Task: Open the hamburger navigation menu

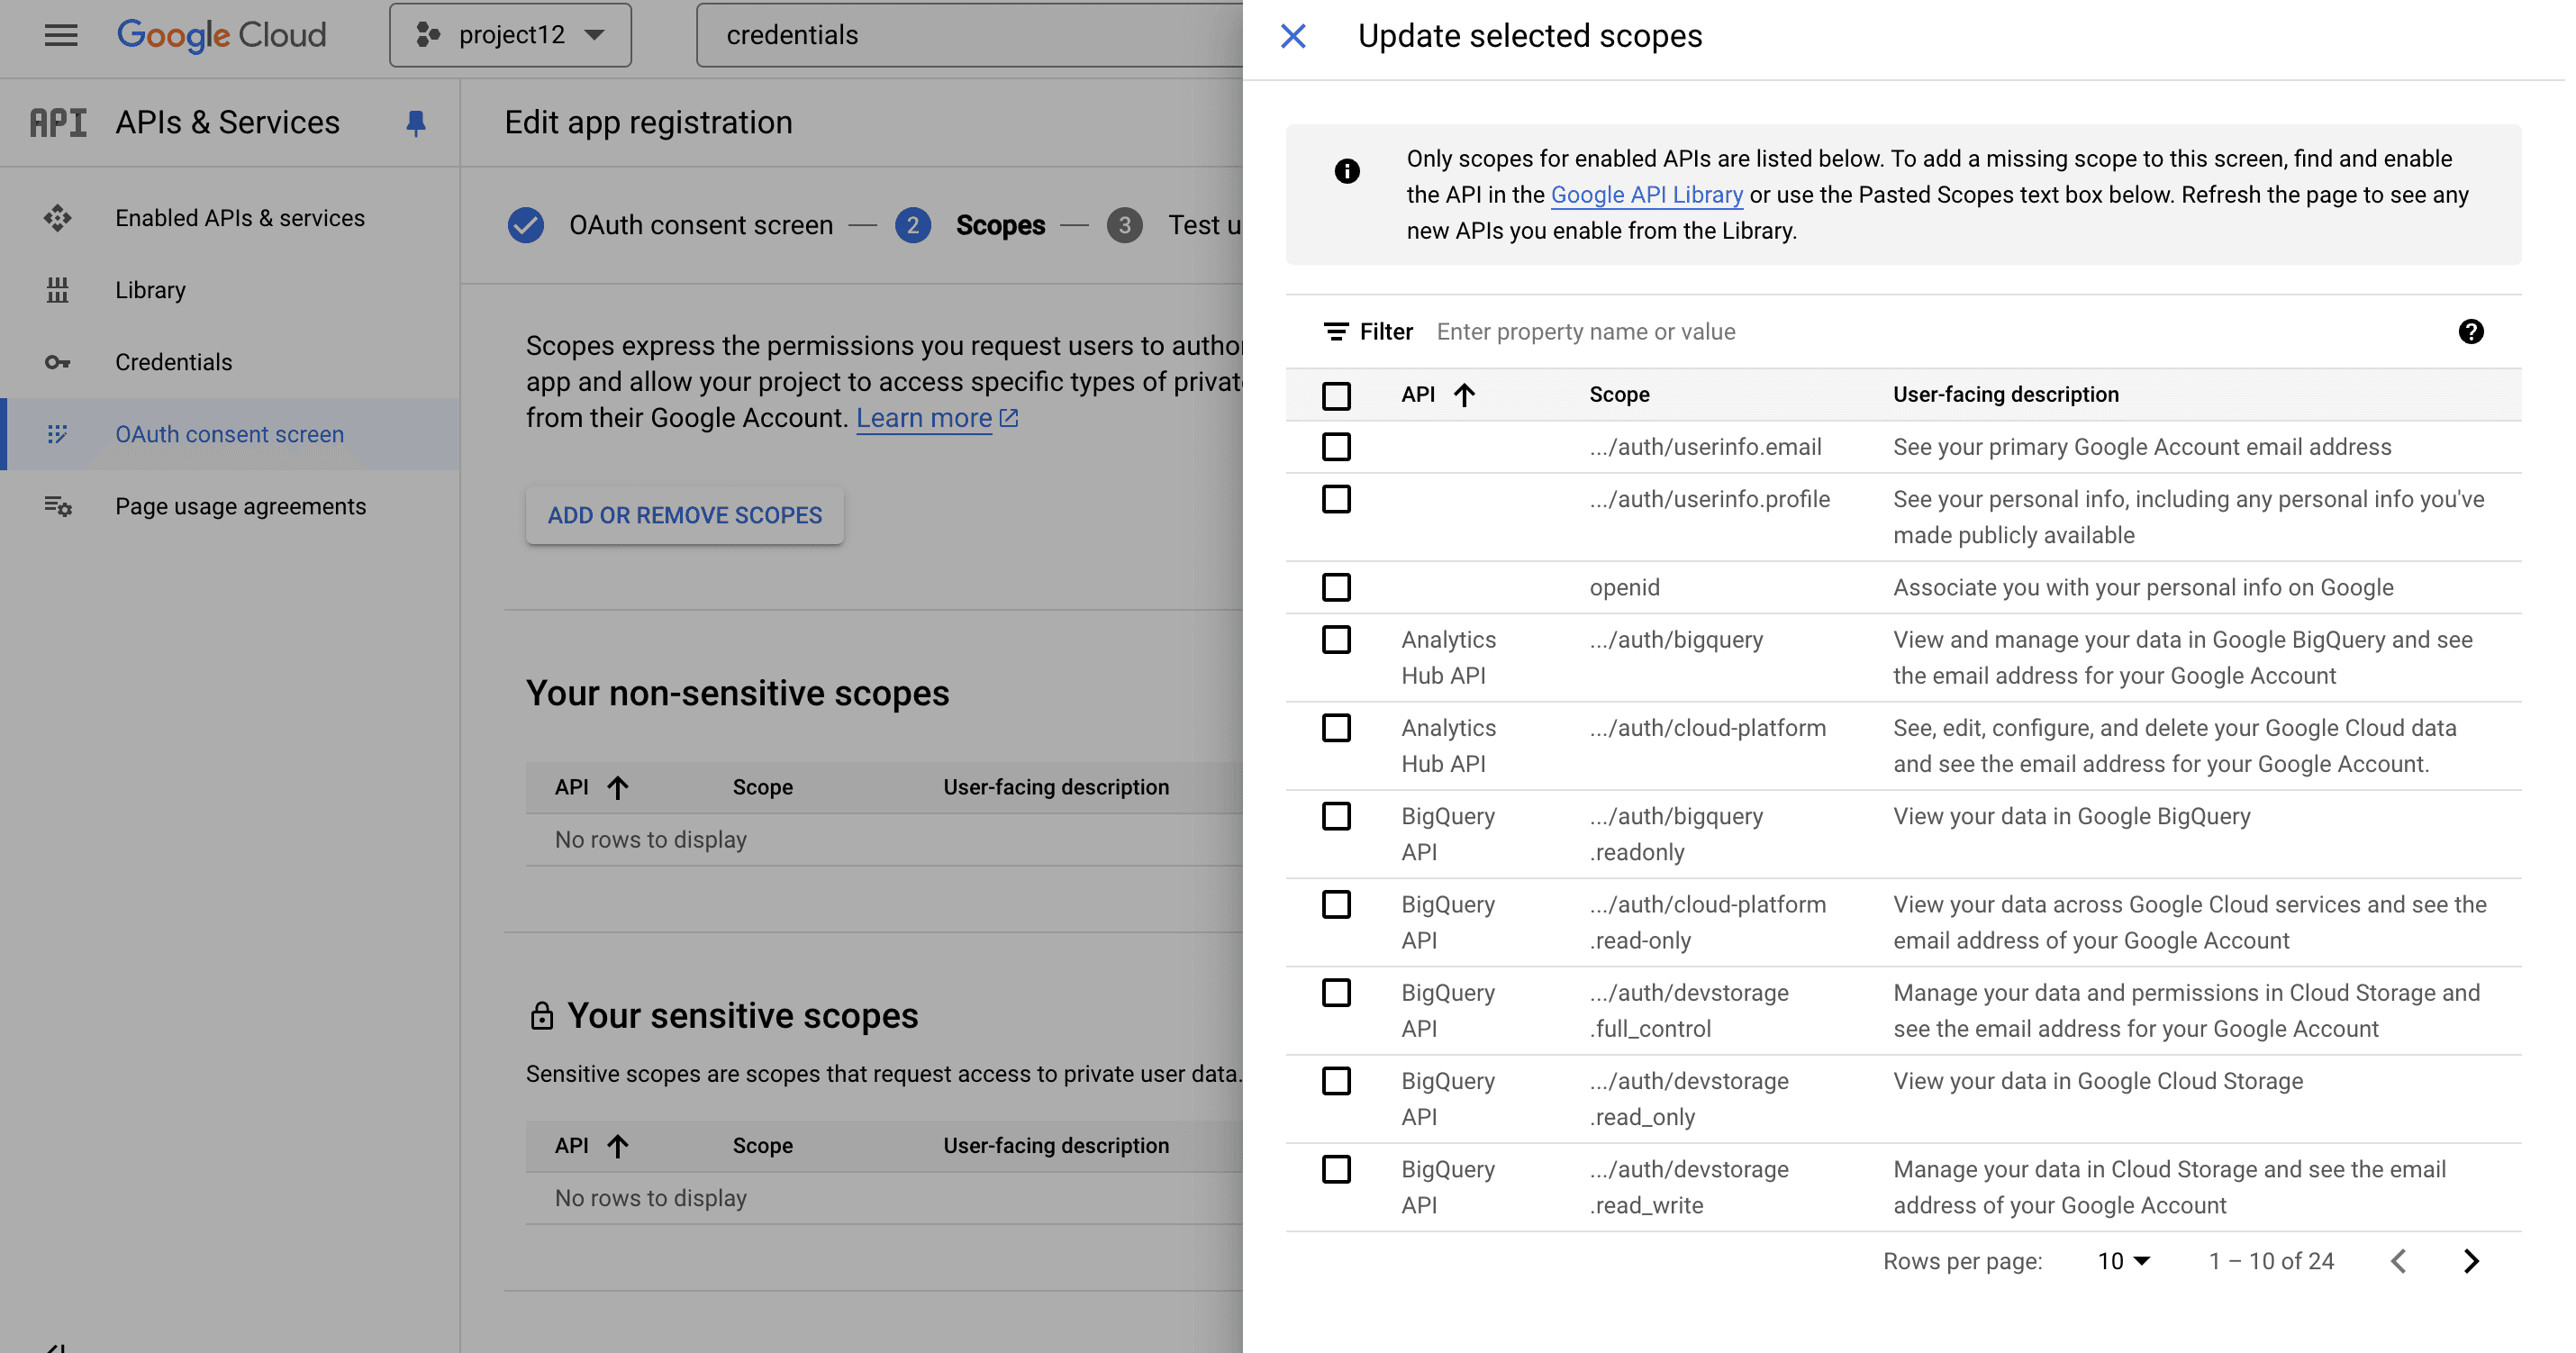Action: pos(61,35)
